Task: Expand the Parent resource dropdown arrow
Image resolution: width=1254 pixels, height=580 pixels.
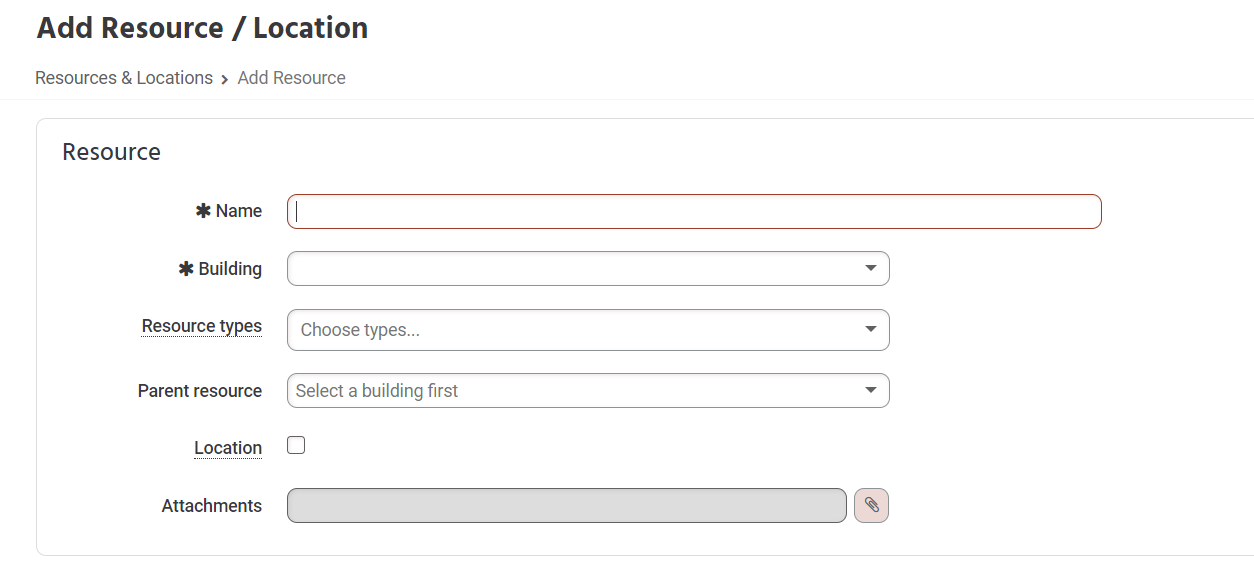Action: point(871,390)
